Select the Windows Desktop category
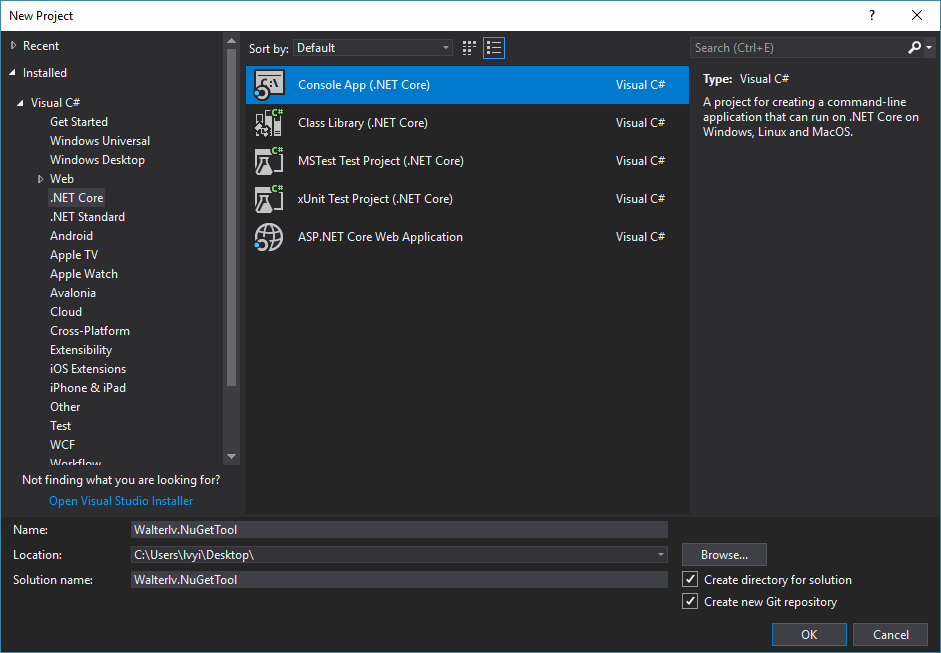Image resolution: width=941 pixels, height=653 pixels. pos(97,160)
